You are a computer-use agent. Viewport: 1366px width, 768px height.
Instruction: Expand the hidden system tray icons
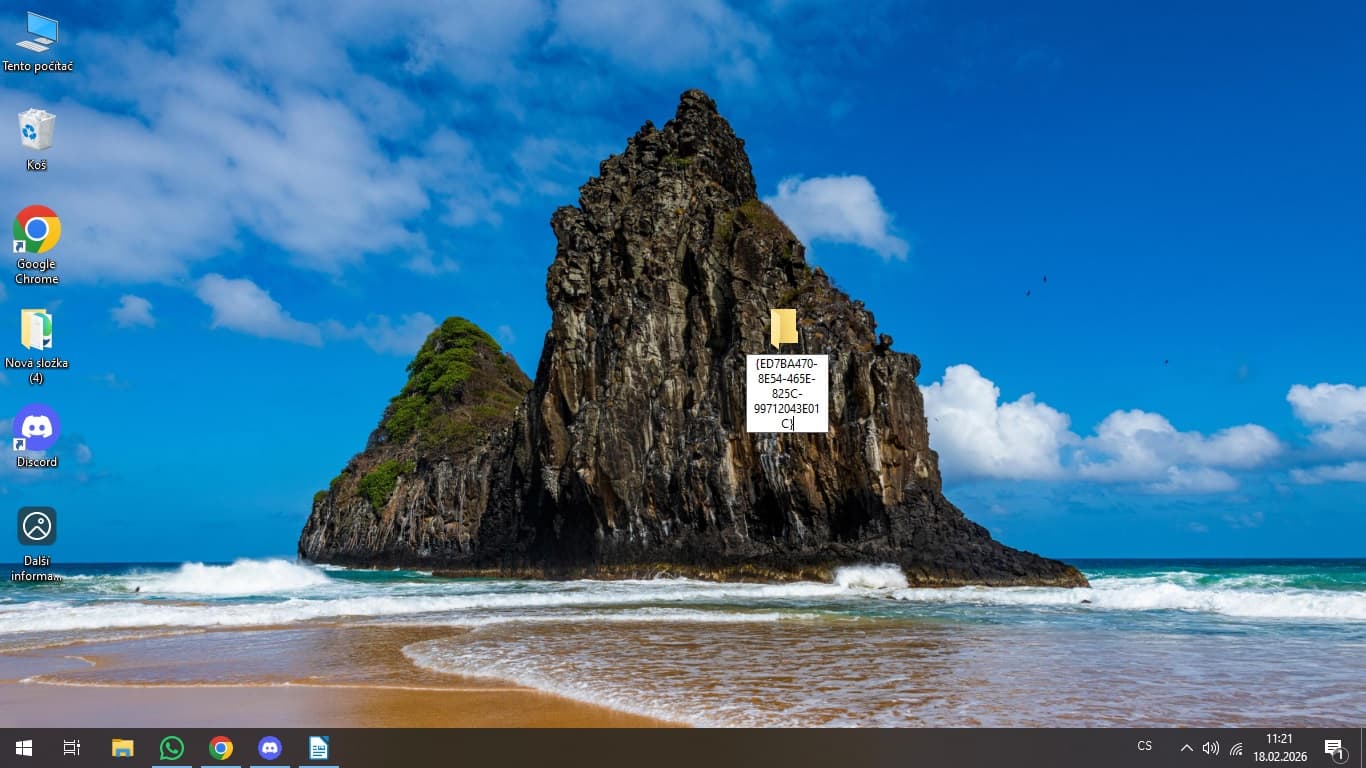(1186, 748)
